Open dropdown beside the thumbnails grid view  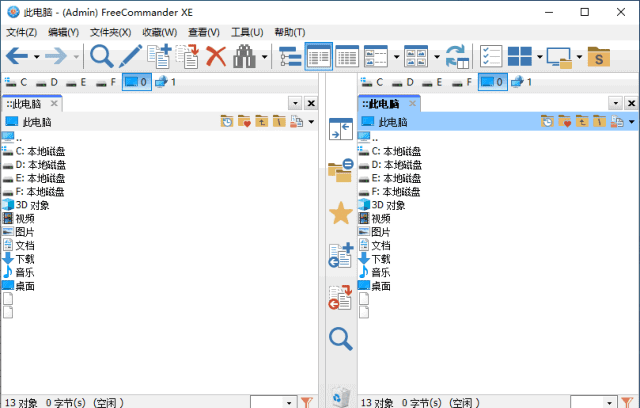(437, 57)
